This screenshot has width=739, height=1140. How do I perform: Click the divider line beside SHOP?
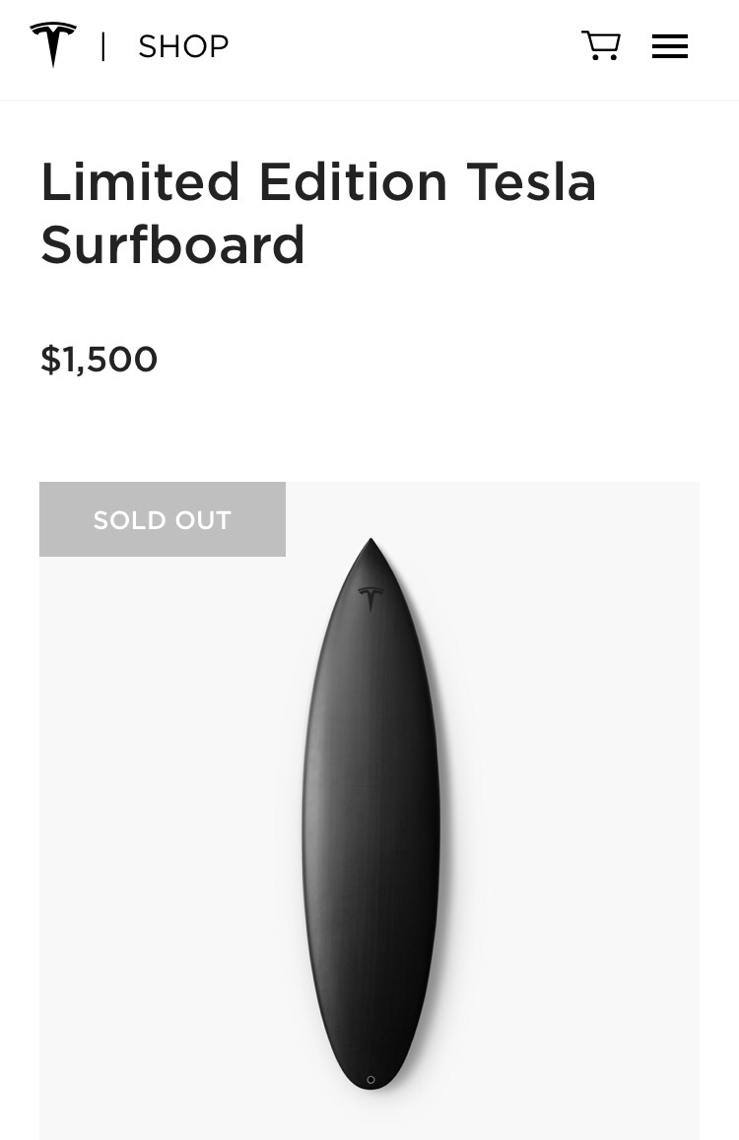pyautogui.click(x=103, y=47)
